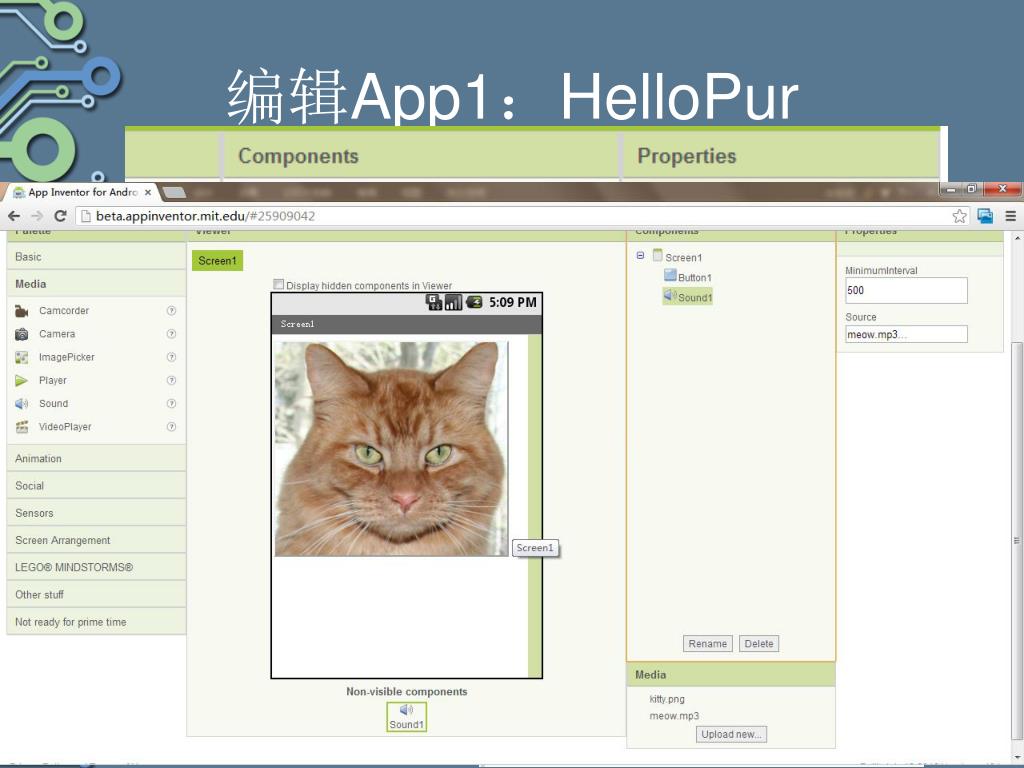Open help for Camcorder component

click(x=171, y=311)
